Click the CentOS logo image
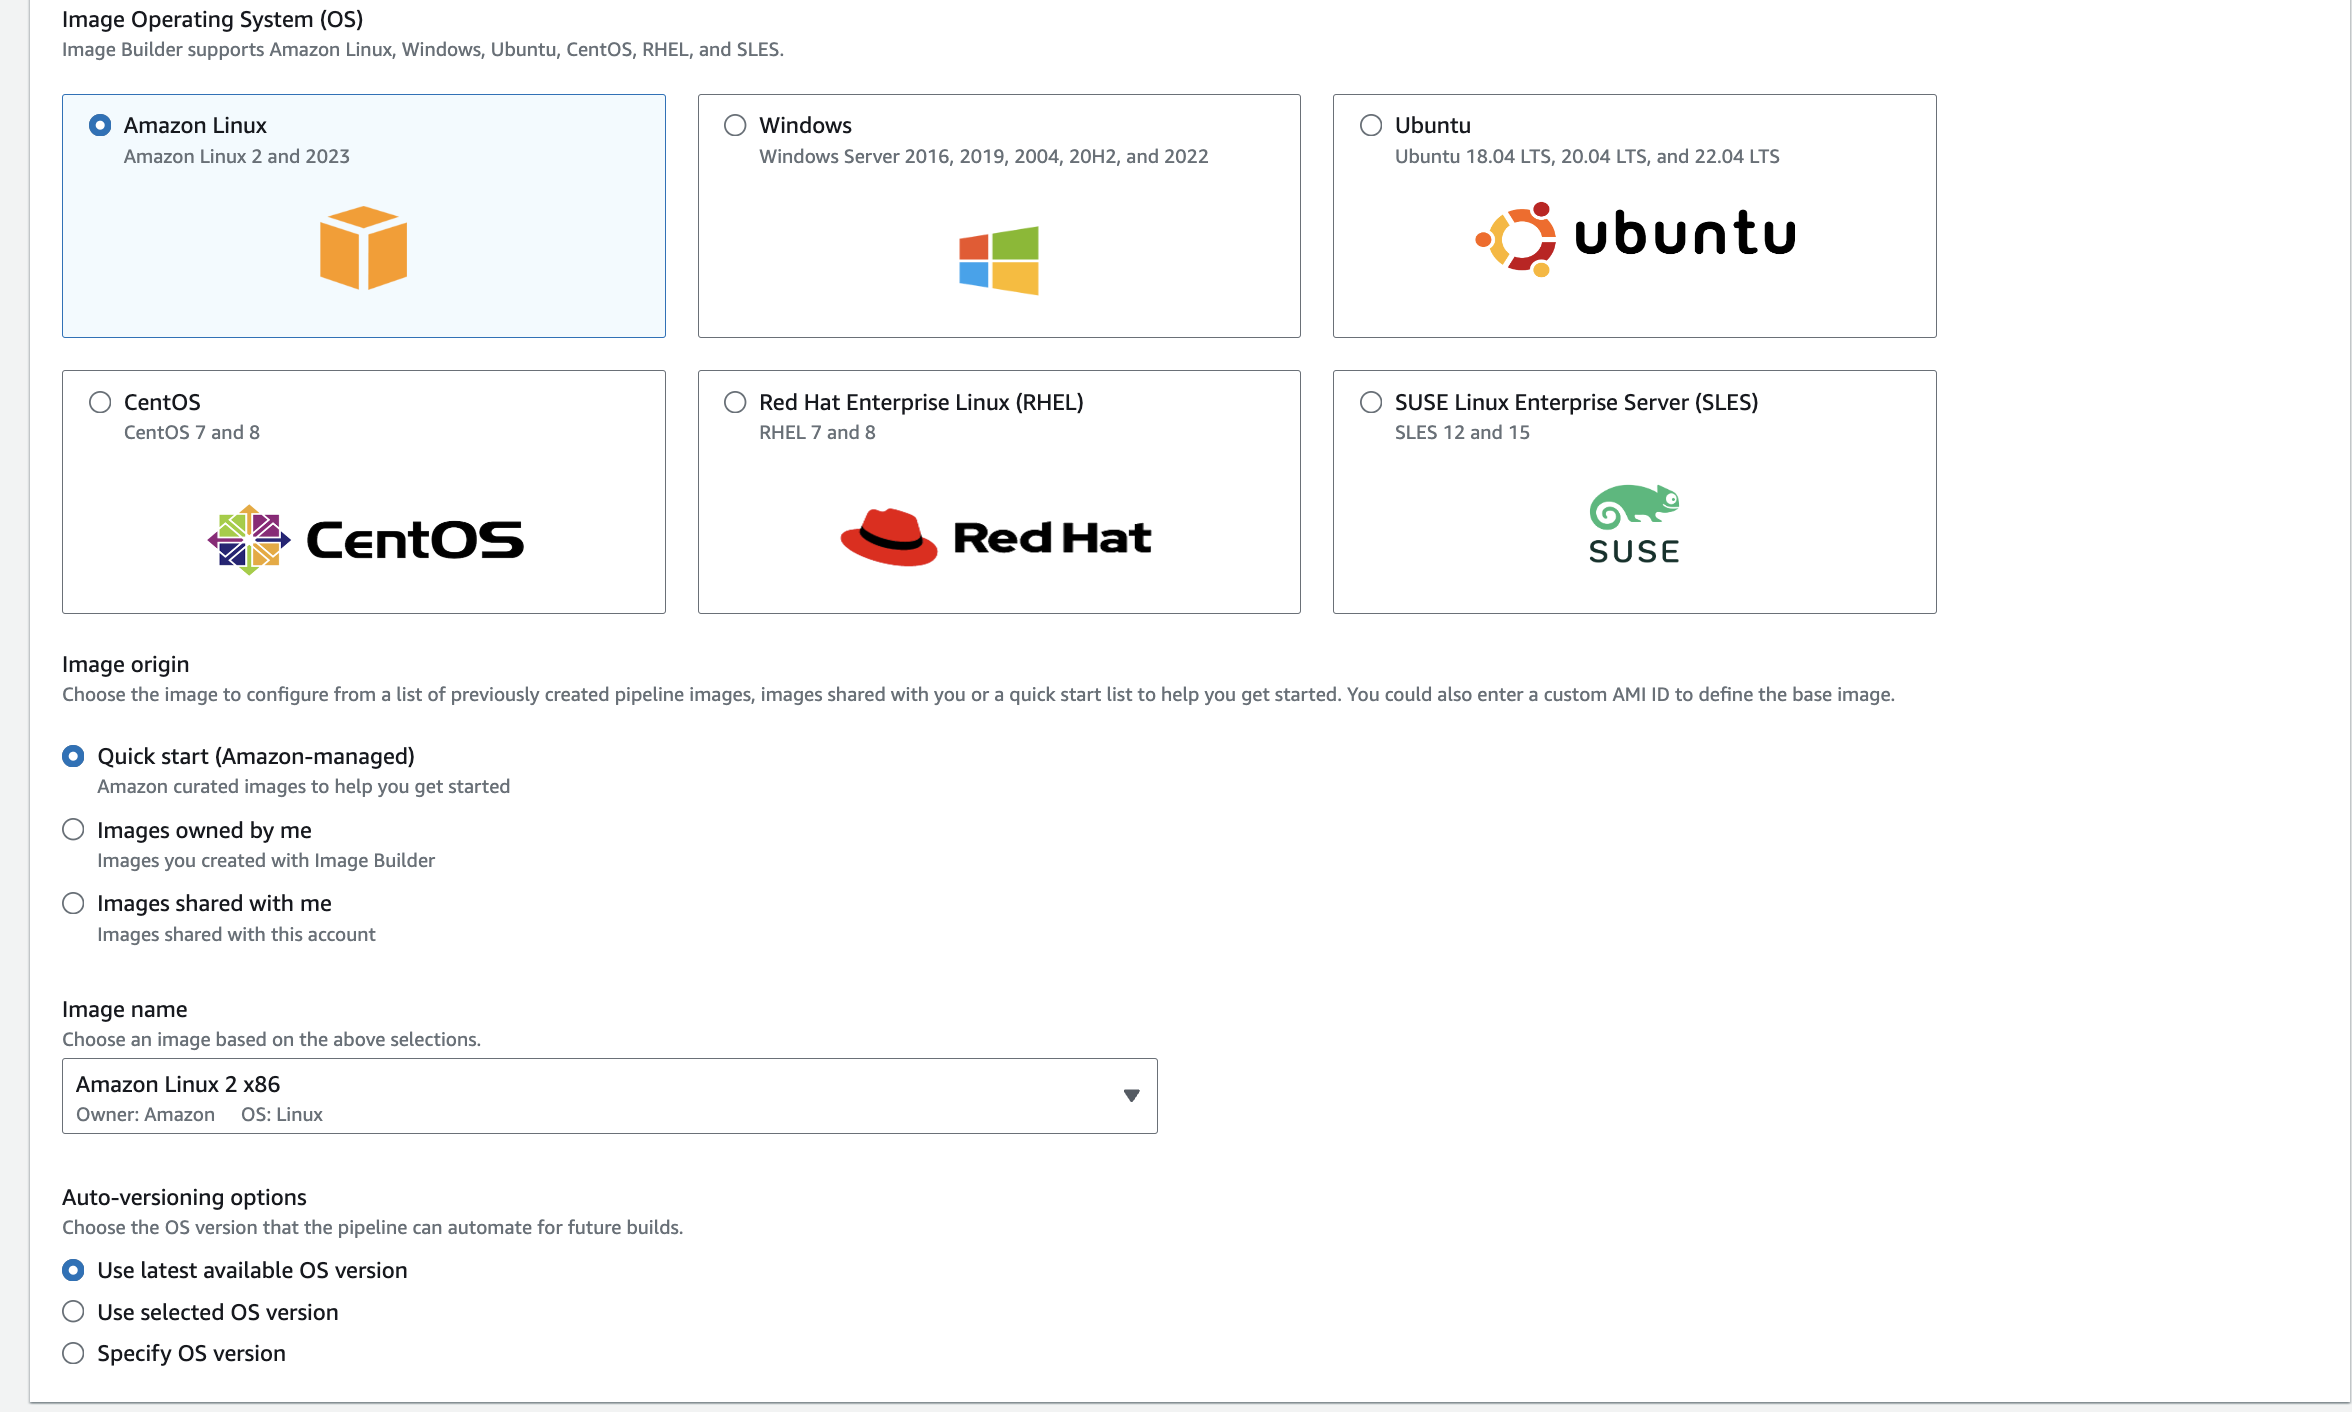The image size is (2352, 1412). tap(365, 540)
